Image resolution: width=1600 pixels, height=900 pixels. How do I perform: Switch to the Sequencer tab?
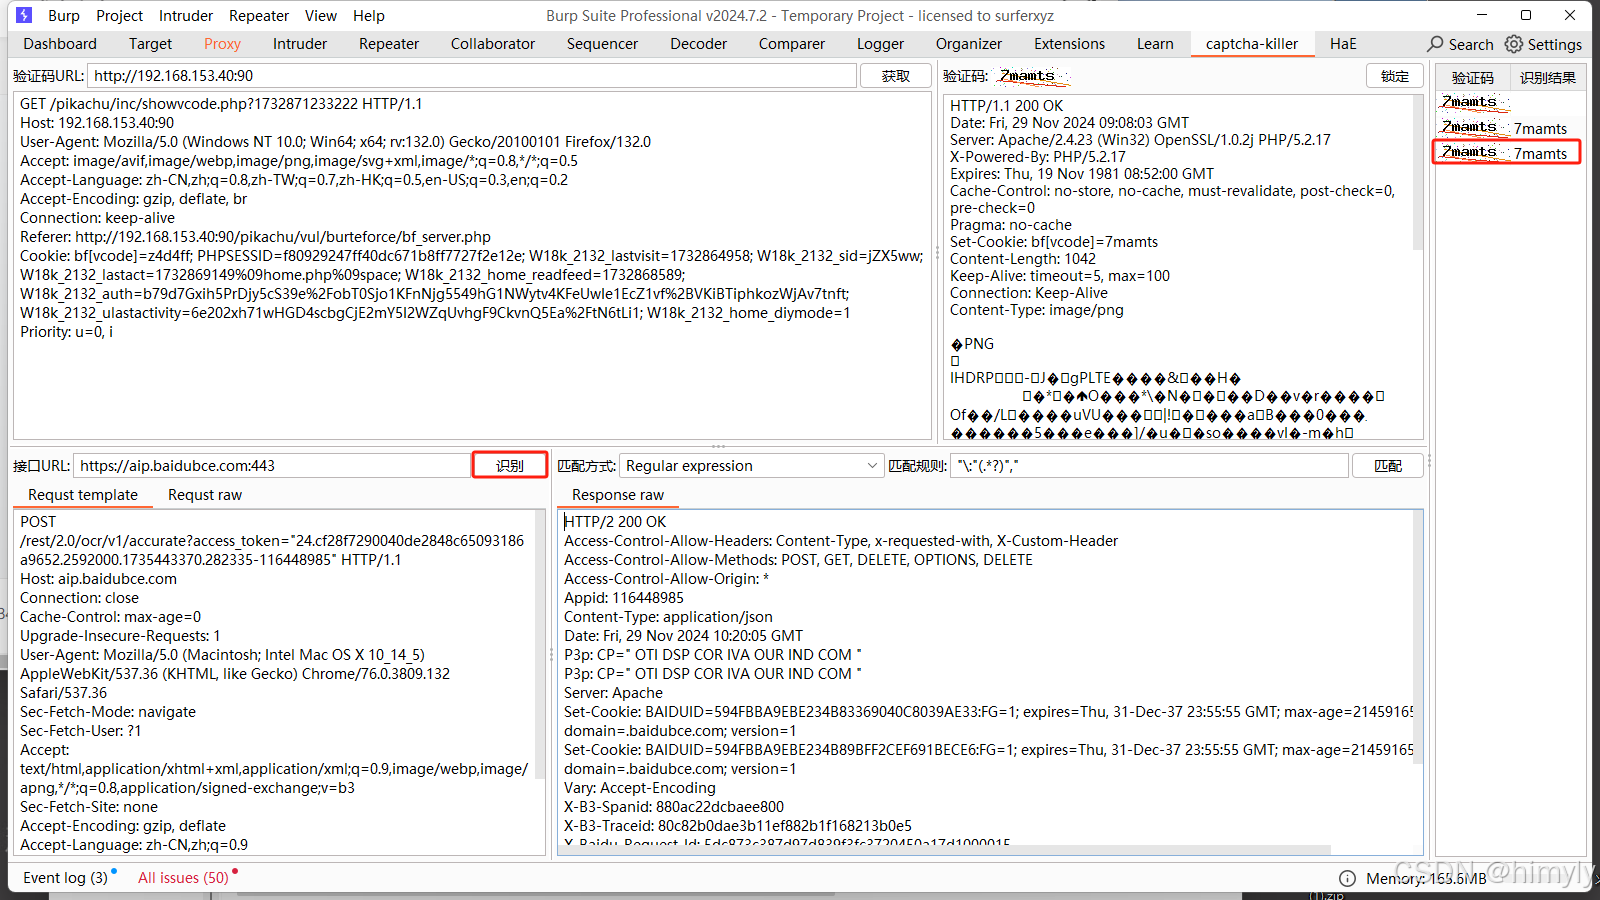pyautogui.click(x=602, y=44)
